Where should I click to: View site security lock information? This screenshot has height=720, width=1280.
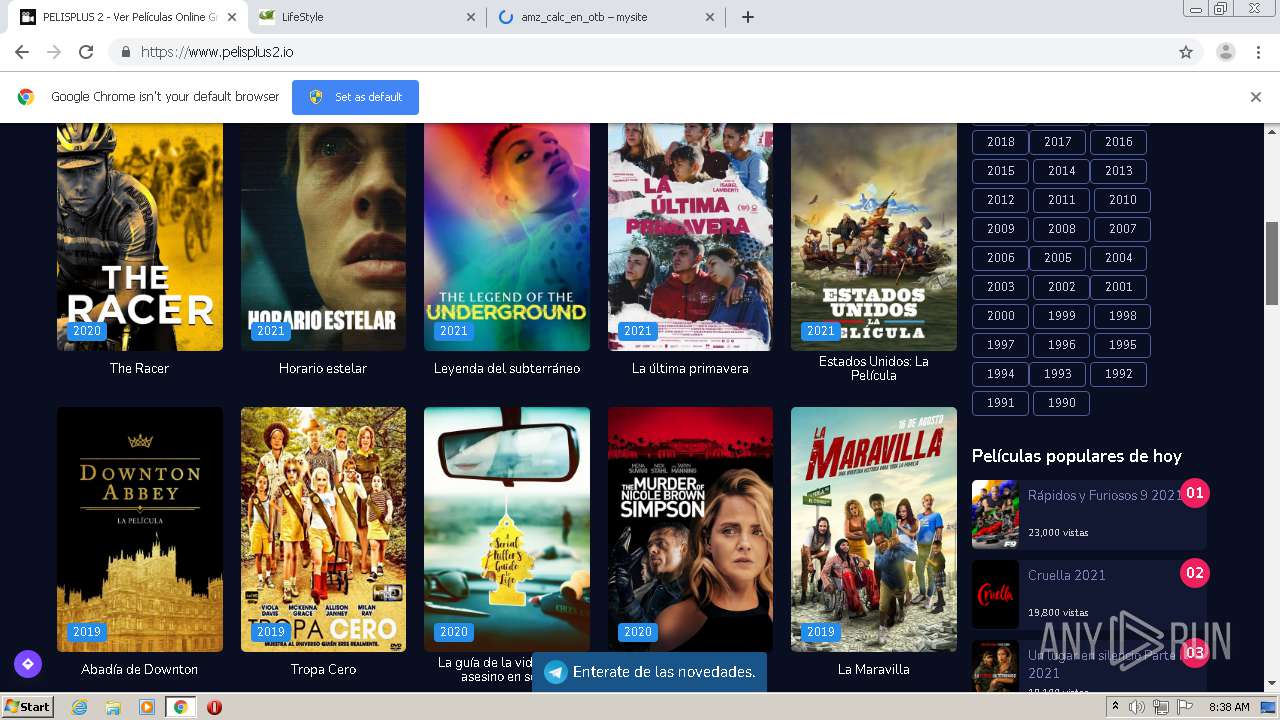coord(125,52)
